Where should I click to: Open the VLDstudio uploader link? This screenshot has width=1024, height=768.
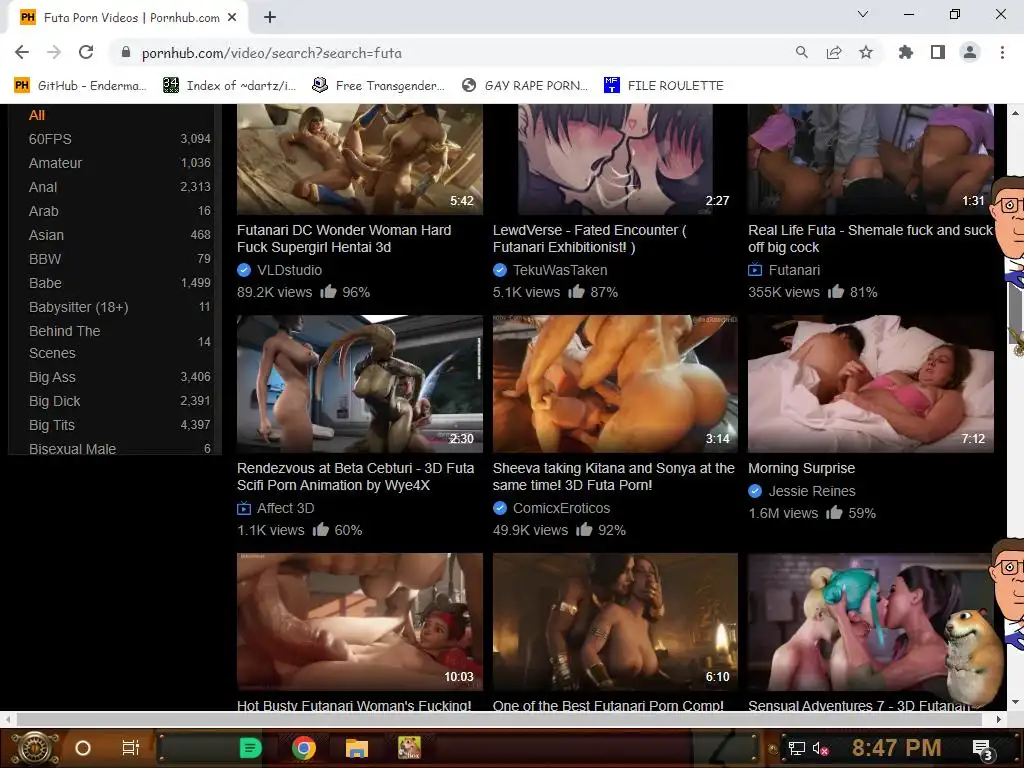[289, 270]
